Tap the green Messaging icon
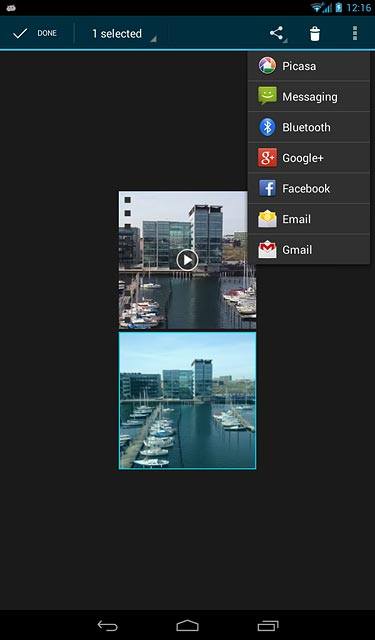Viewport: 375px width, 640px height. [x=267, y=96]
